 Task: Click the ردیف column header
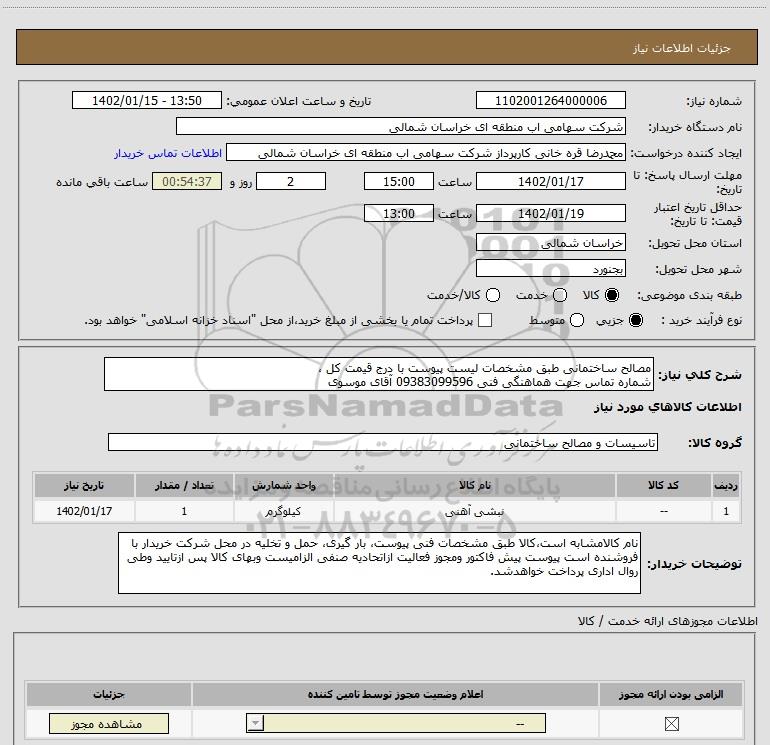tap(726, 485)
